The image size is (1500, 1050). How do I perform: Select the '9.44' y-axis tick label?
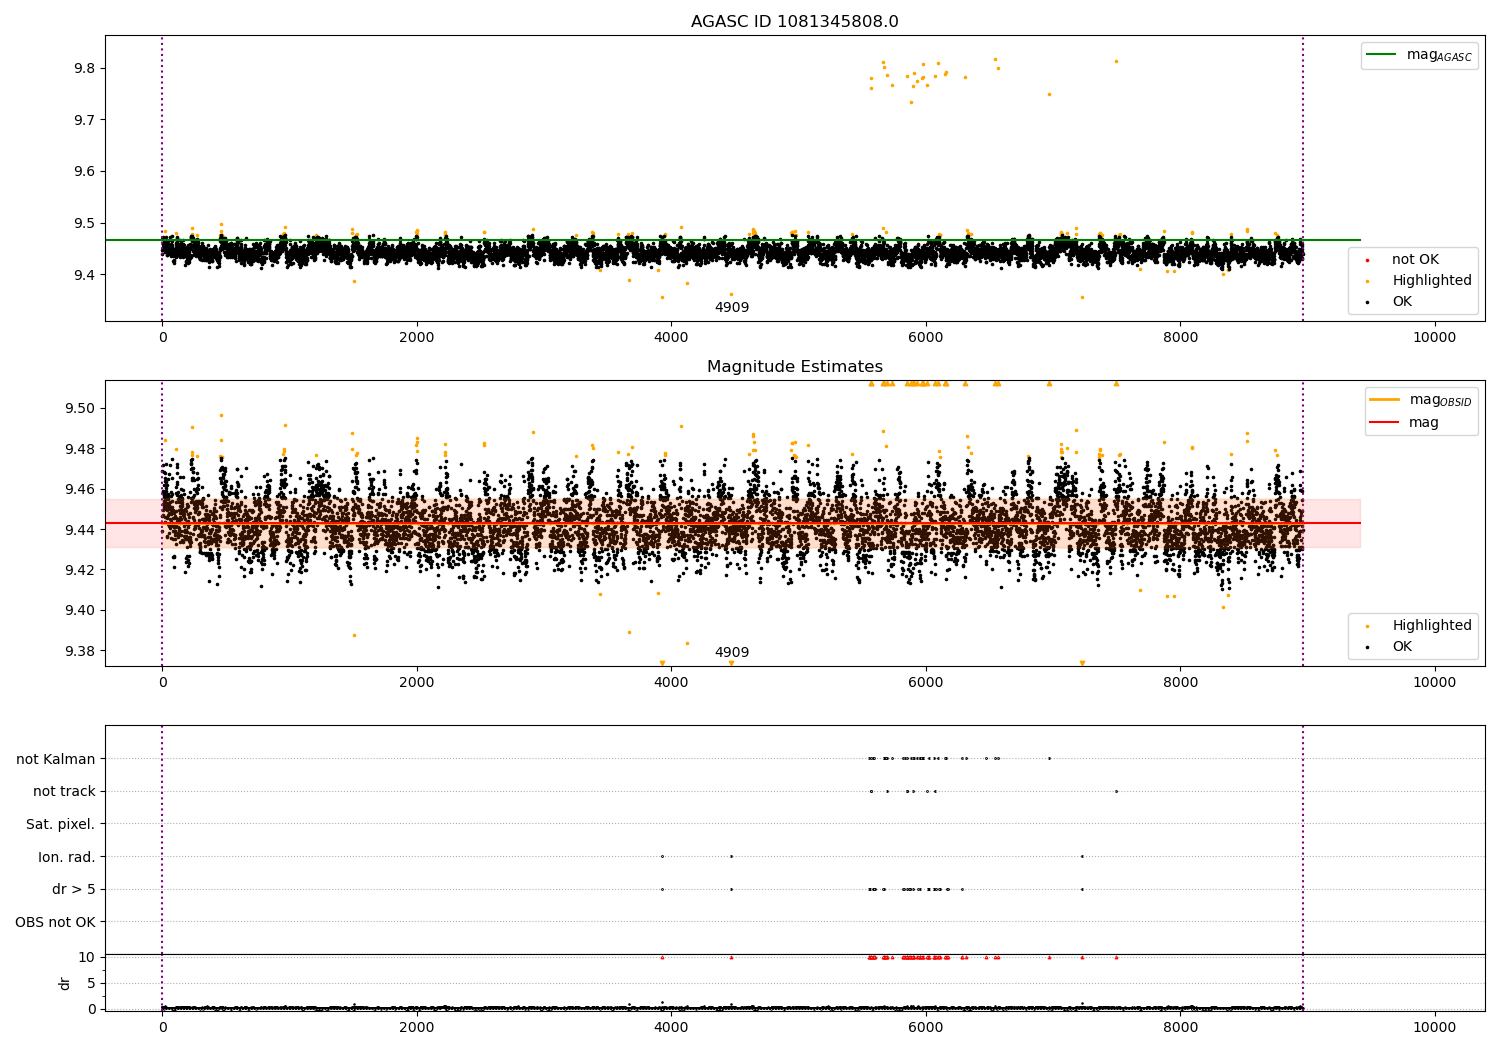coord(80,530)
